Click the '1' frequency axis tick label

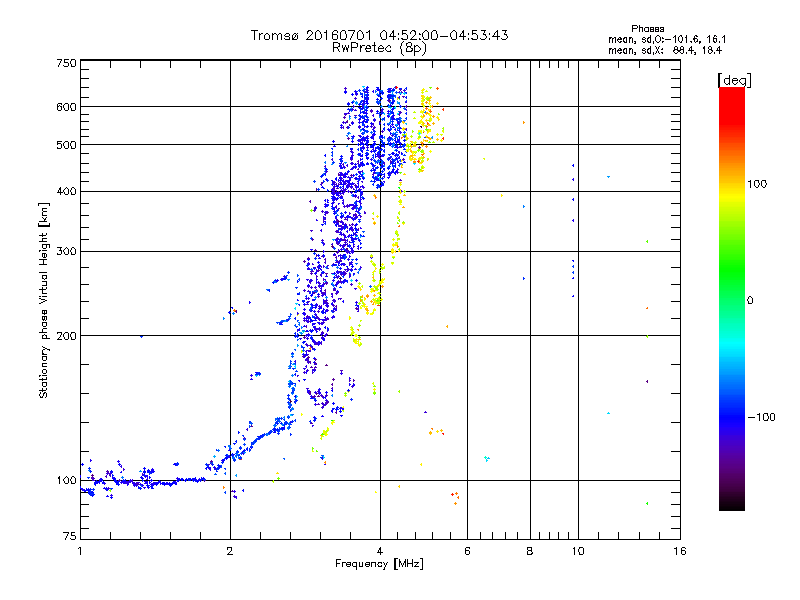[80, 551]
